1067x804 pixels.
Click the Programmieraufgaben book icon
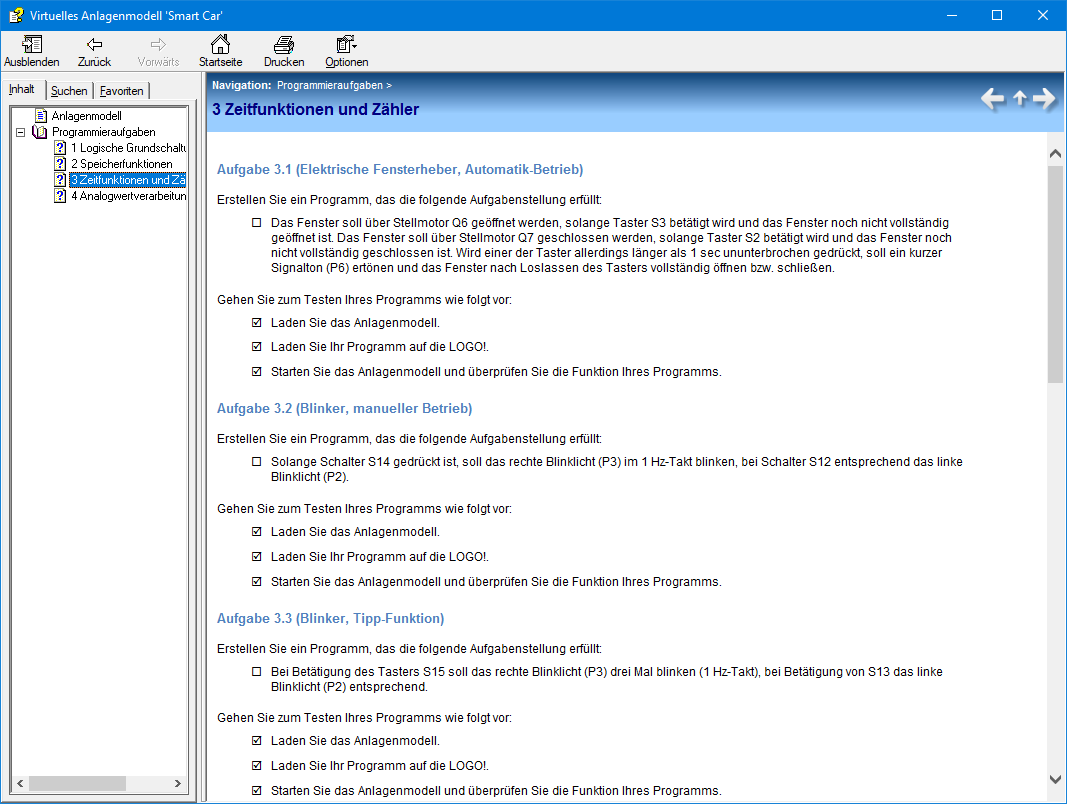(x=39, y=132)
